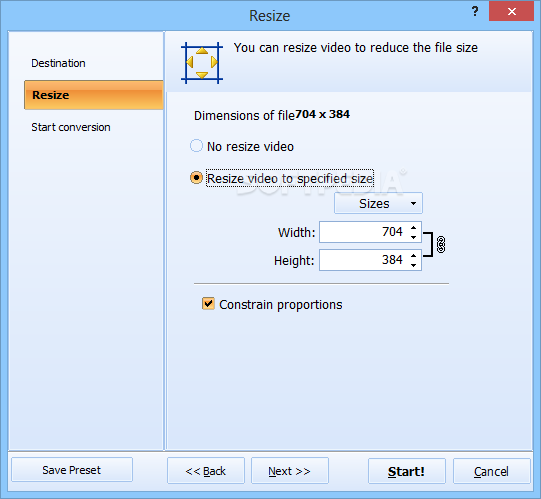Open the Sizes dropdown

pos(378,203)
